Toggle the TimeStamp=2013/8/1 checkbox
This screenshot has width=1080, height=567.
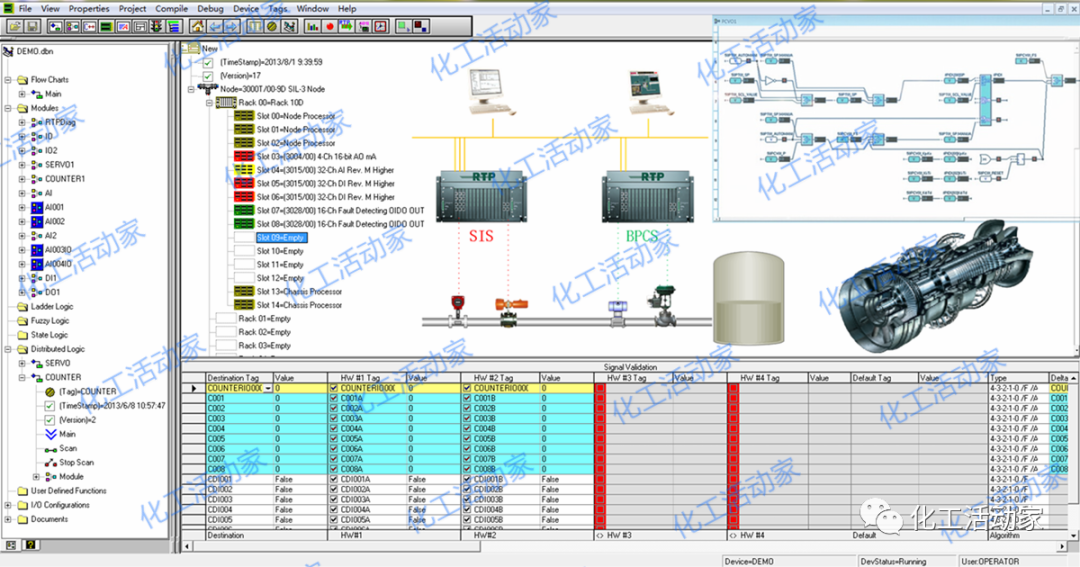[208, 63]
